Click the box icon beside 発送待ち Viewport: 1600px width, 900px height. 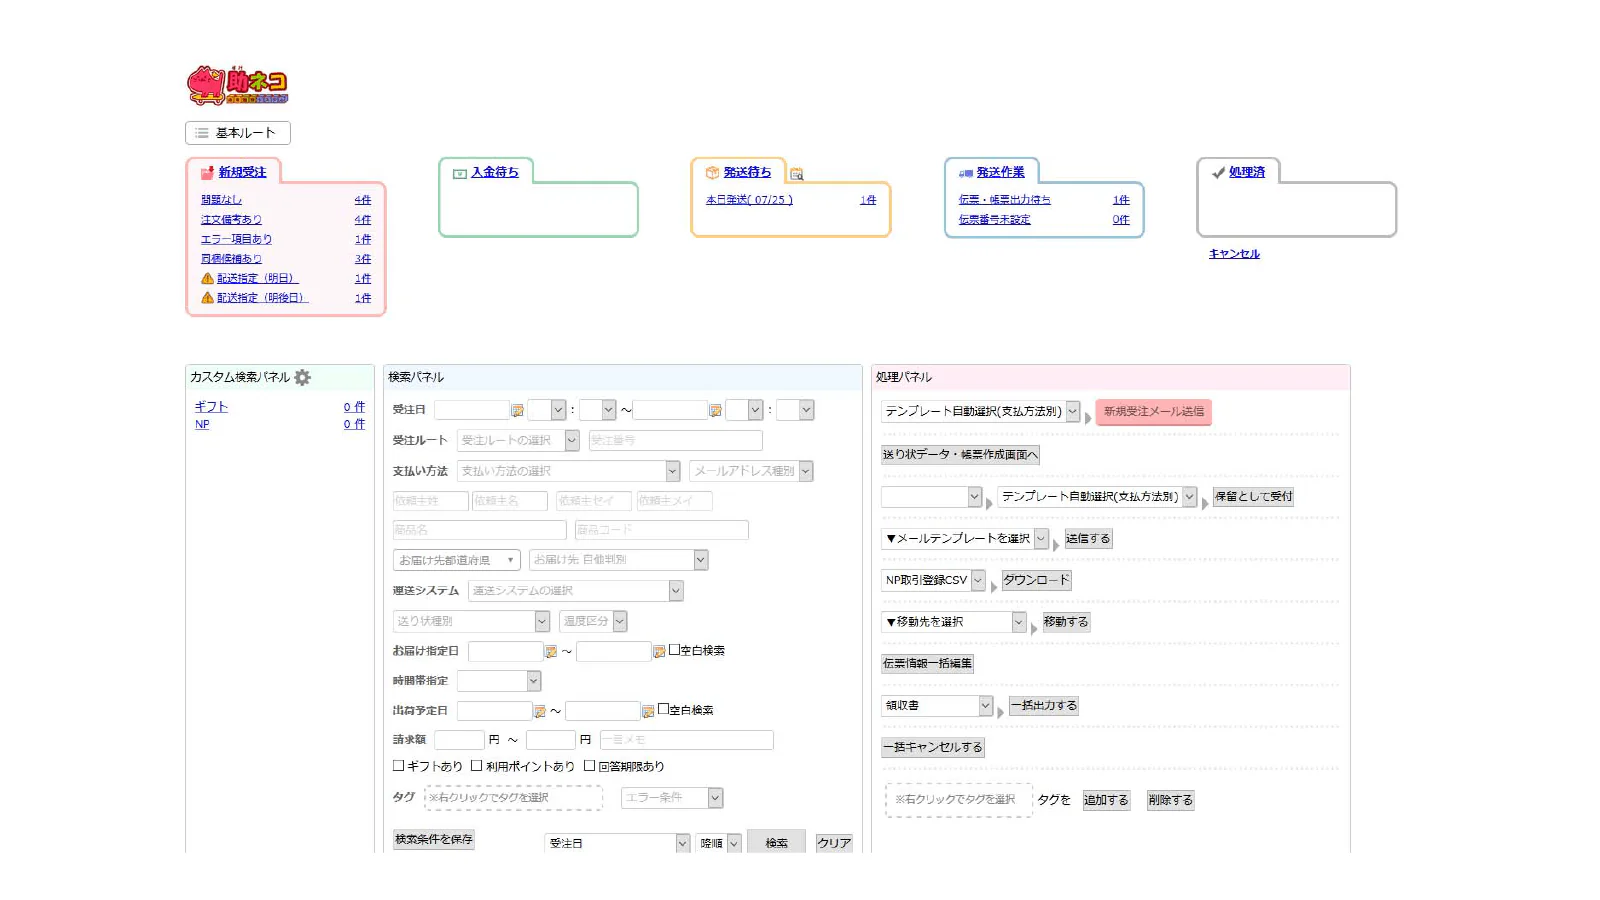pos(712,173)
